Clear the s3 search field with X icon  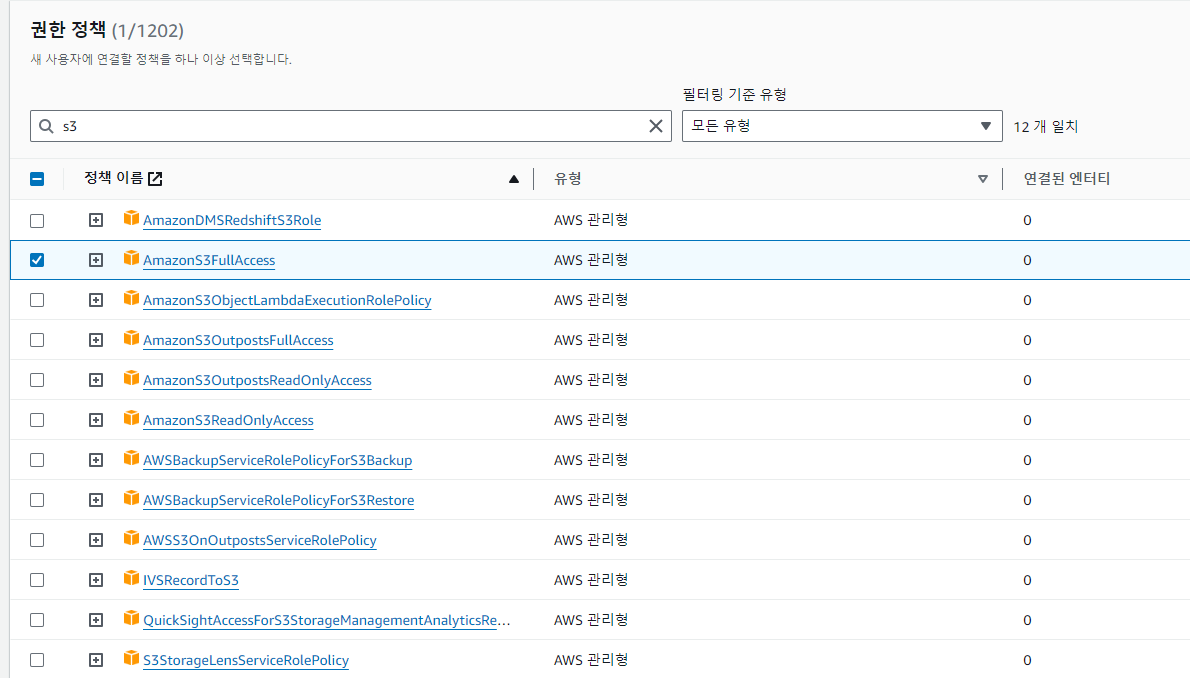click(656, 126)
